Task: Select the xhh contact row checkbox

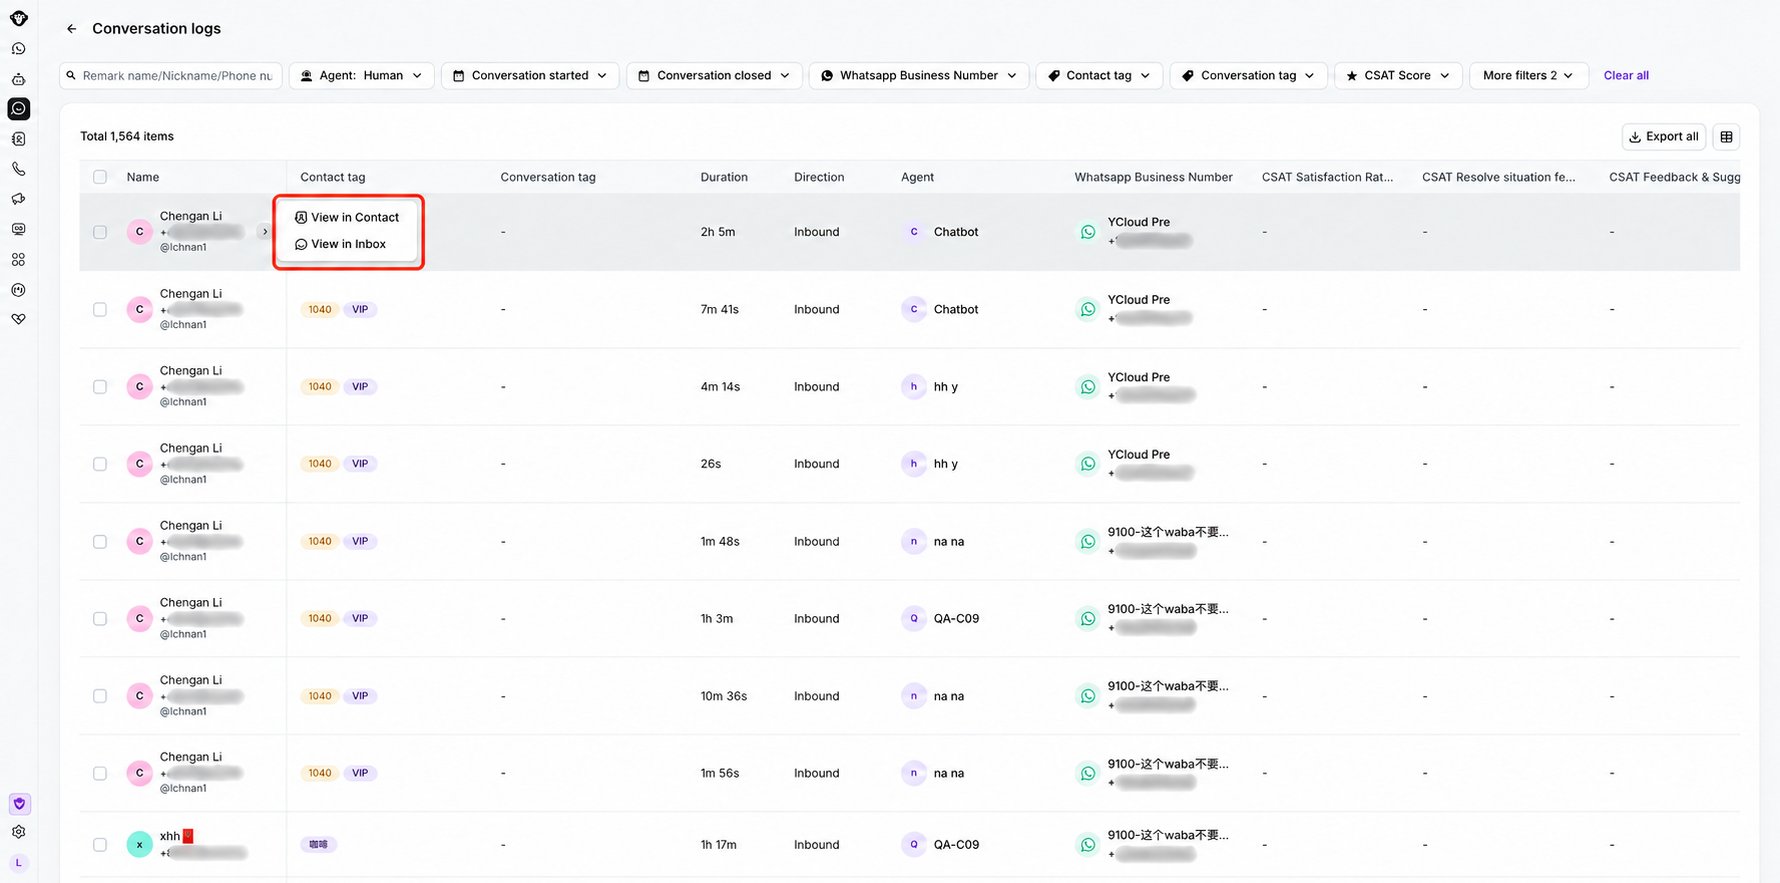Action: tap(100, 845)
